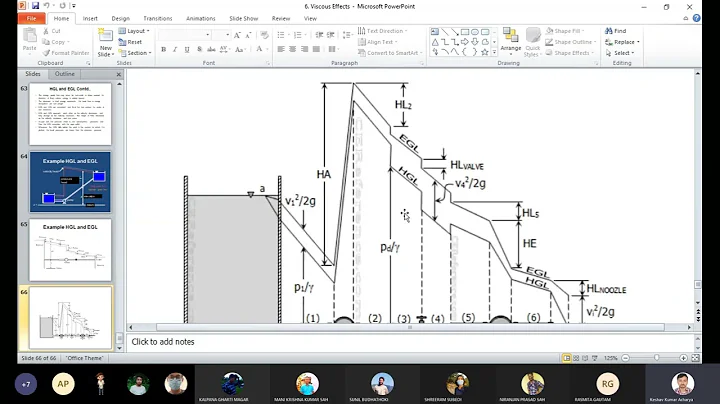The width and height of the screenshot is (720, 404).
Task: Open the Slide Show ribbon tab
Action: pyautogui.click(x=243, y=18)
